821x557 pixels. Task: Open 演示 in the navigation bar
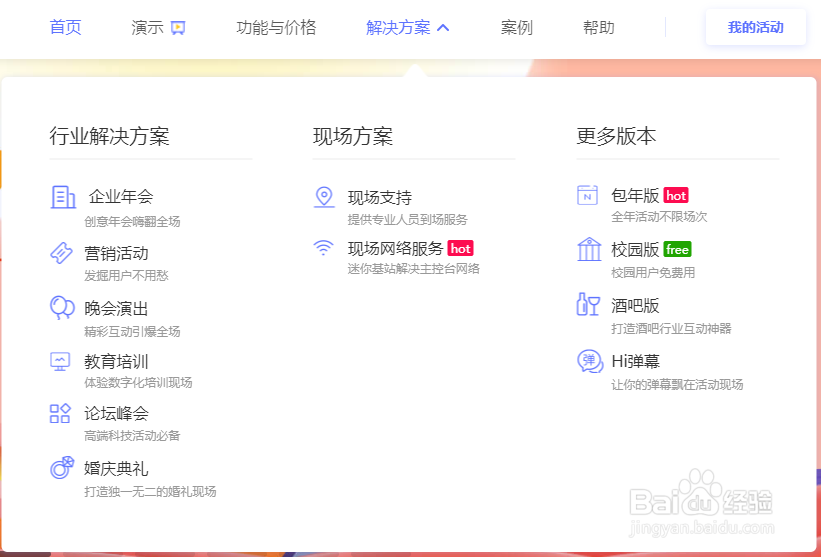(x=148, y=27)
